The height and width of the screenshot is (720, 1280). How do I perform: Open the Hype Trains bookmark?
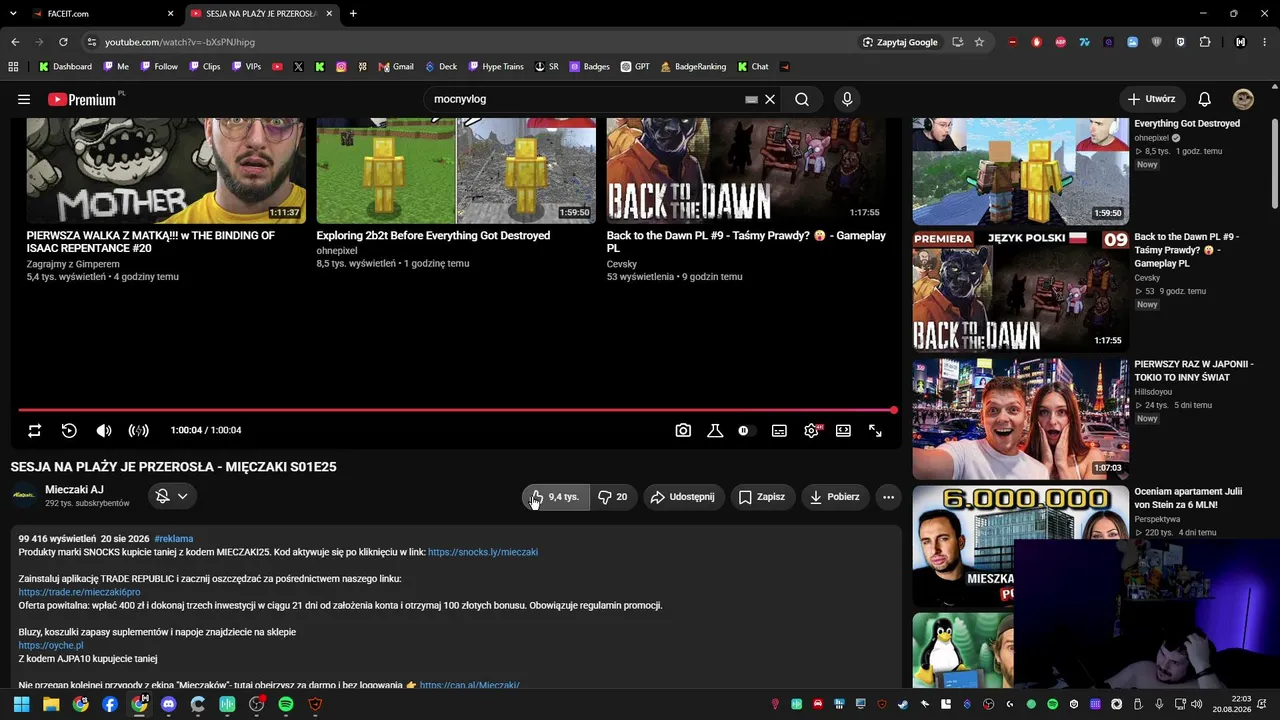[495, 67]
